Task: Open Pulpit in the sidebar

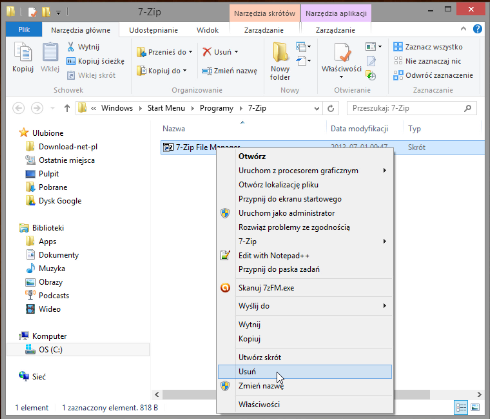Action: 42,174
